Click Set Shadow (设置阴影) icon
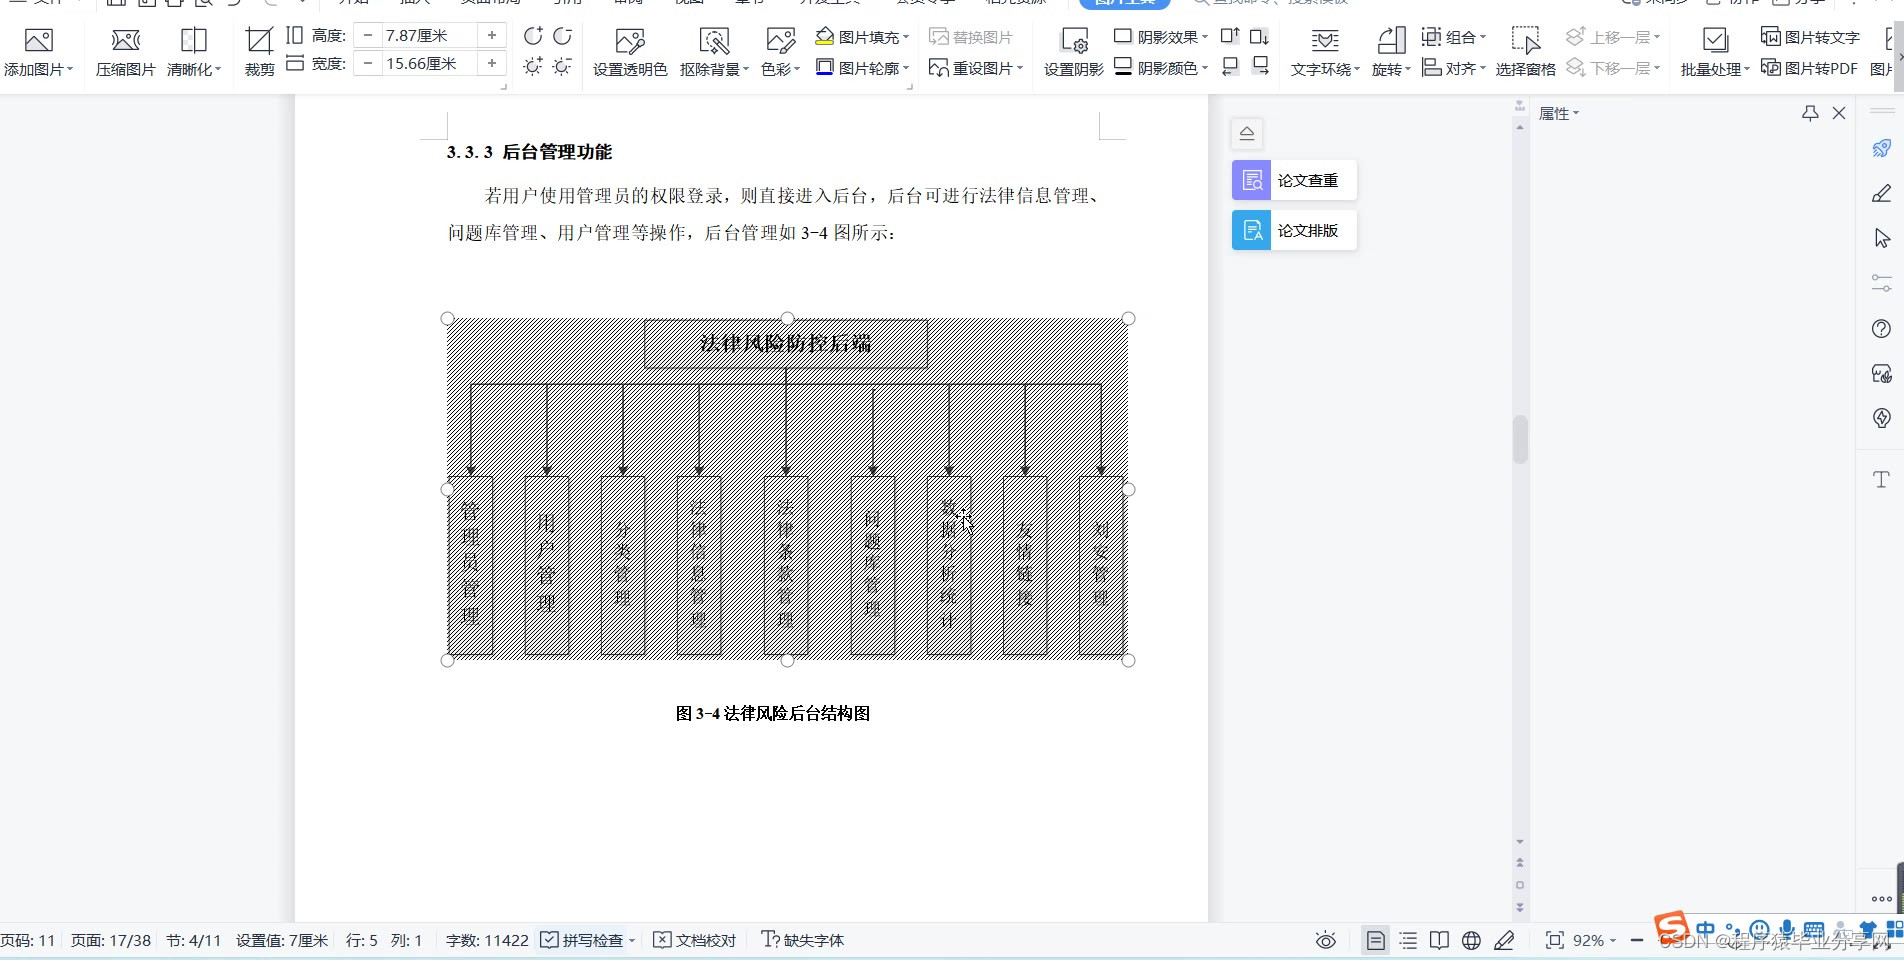 coord(1074,40)
